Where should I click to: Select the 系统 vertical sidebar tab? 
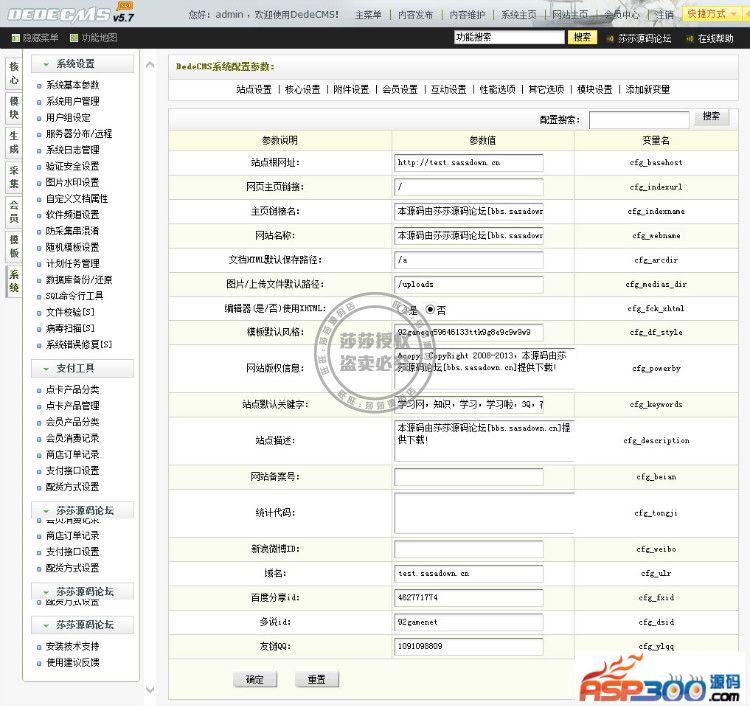click(14, 281)
